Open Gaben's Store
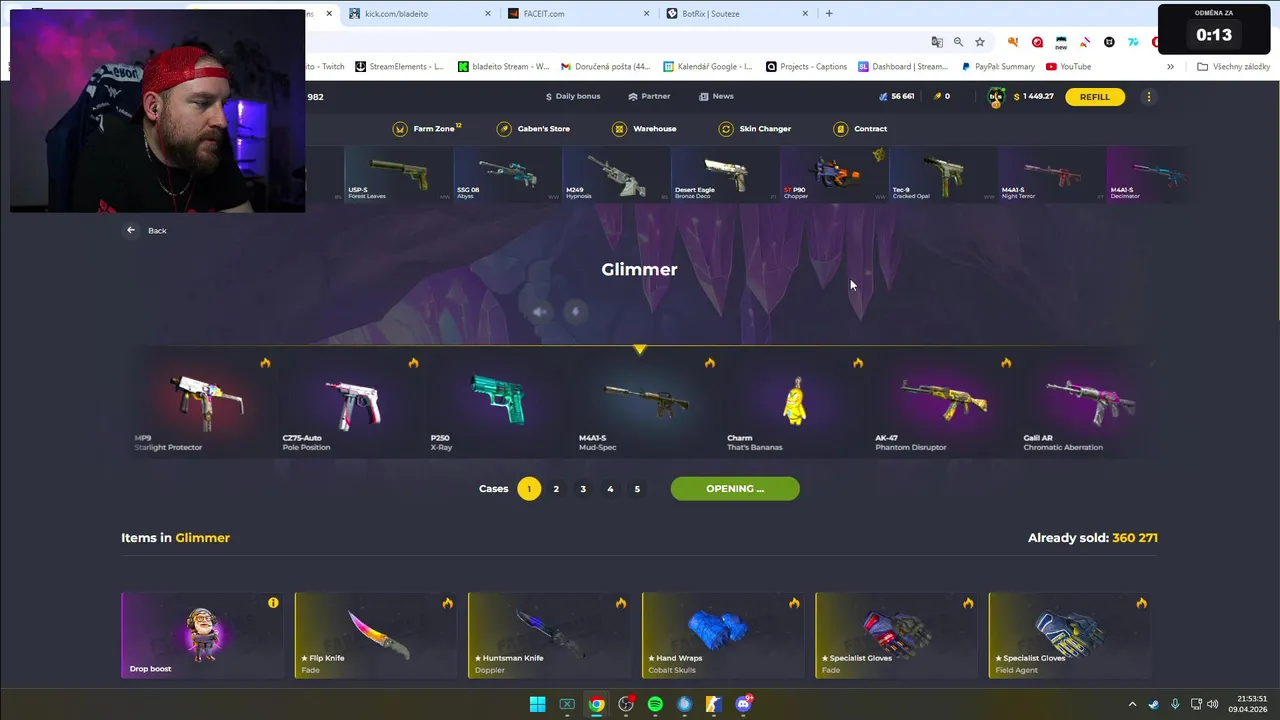1280x720 pixels. pos(534,129)
